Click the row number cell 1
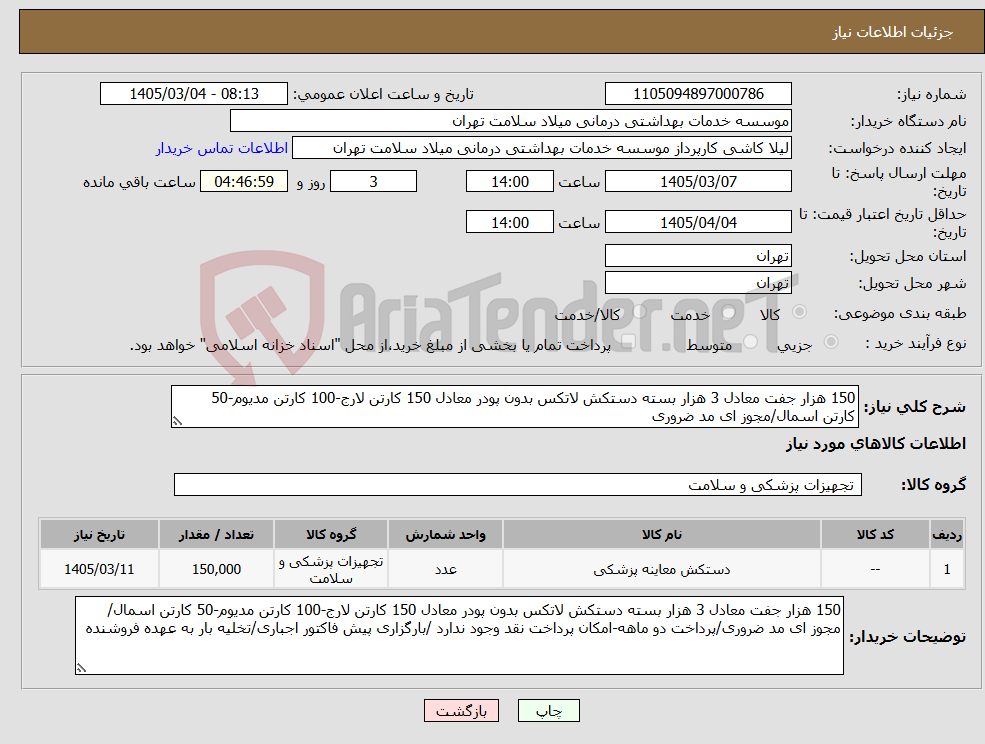 tap(947, 569)
